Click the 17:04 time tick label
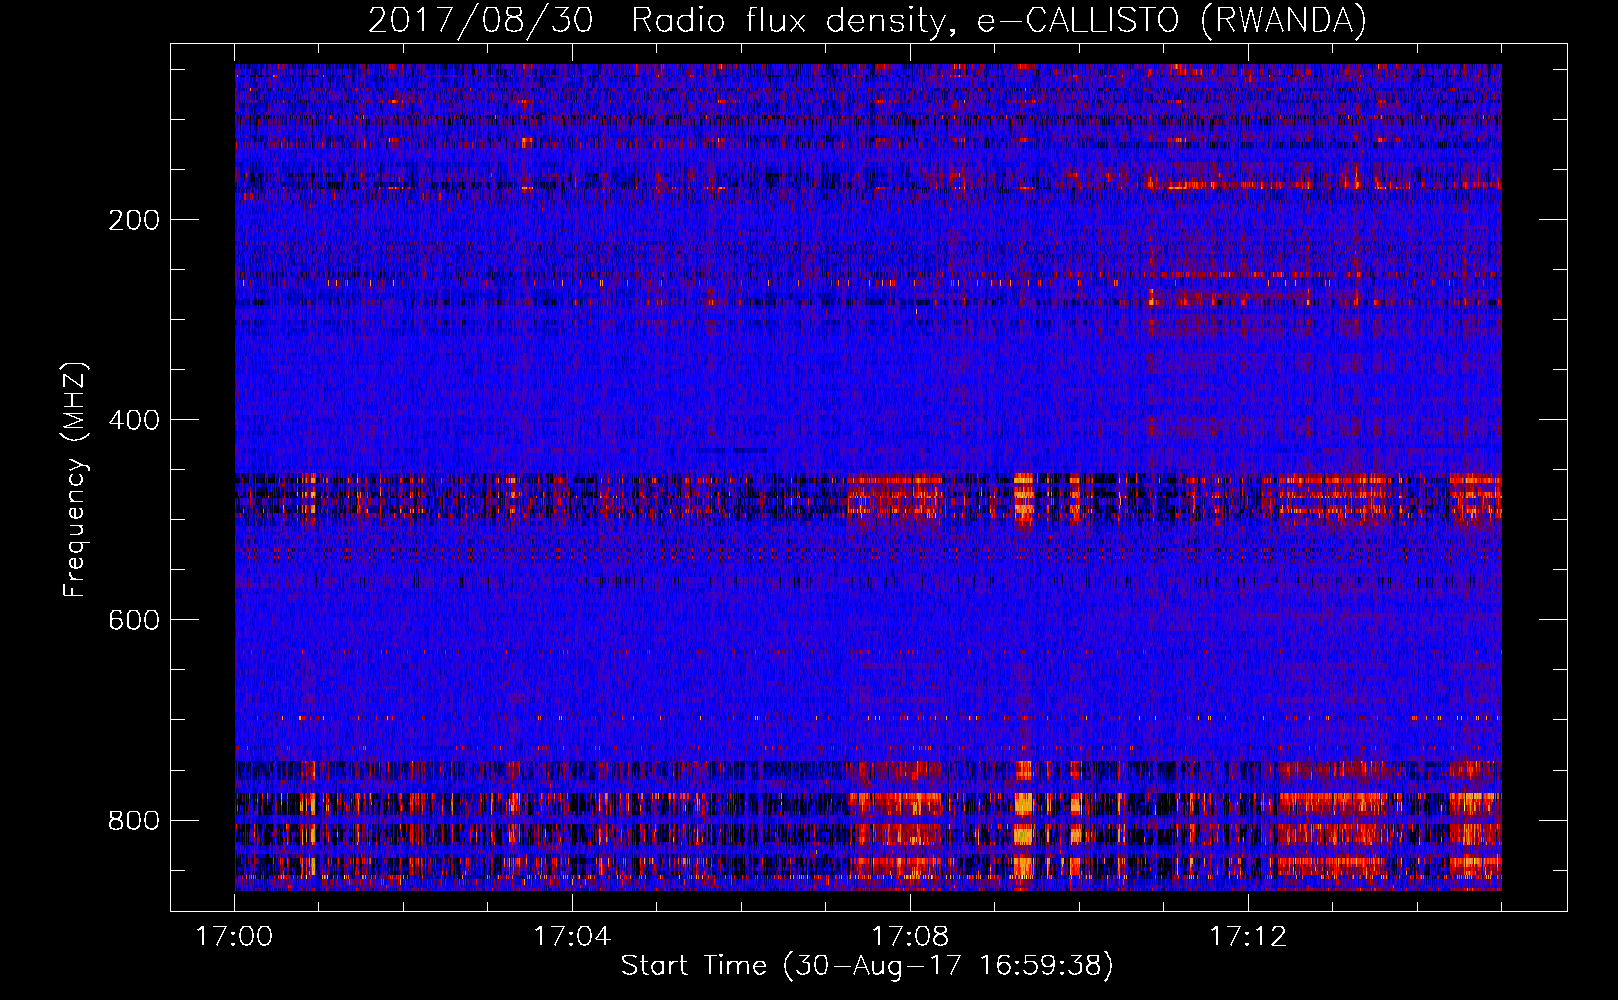 click(572, 936)
